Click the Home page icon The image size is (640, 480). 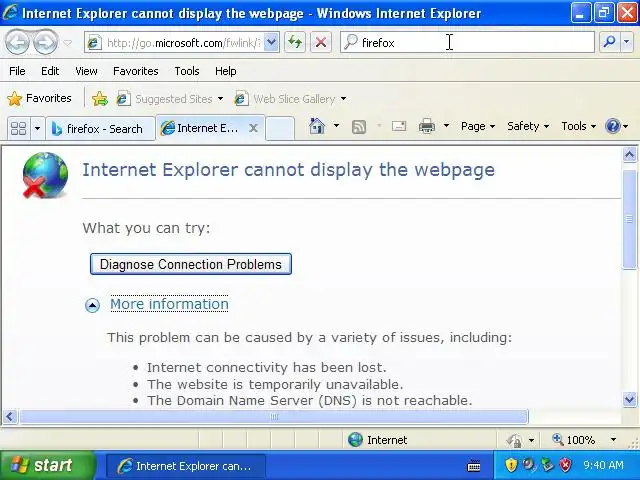pos(317,126)
